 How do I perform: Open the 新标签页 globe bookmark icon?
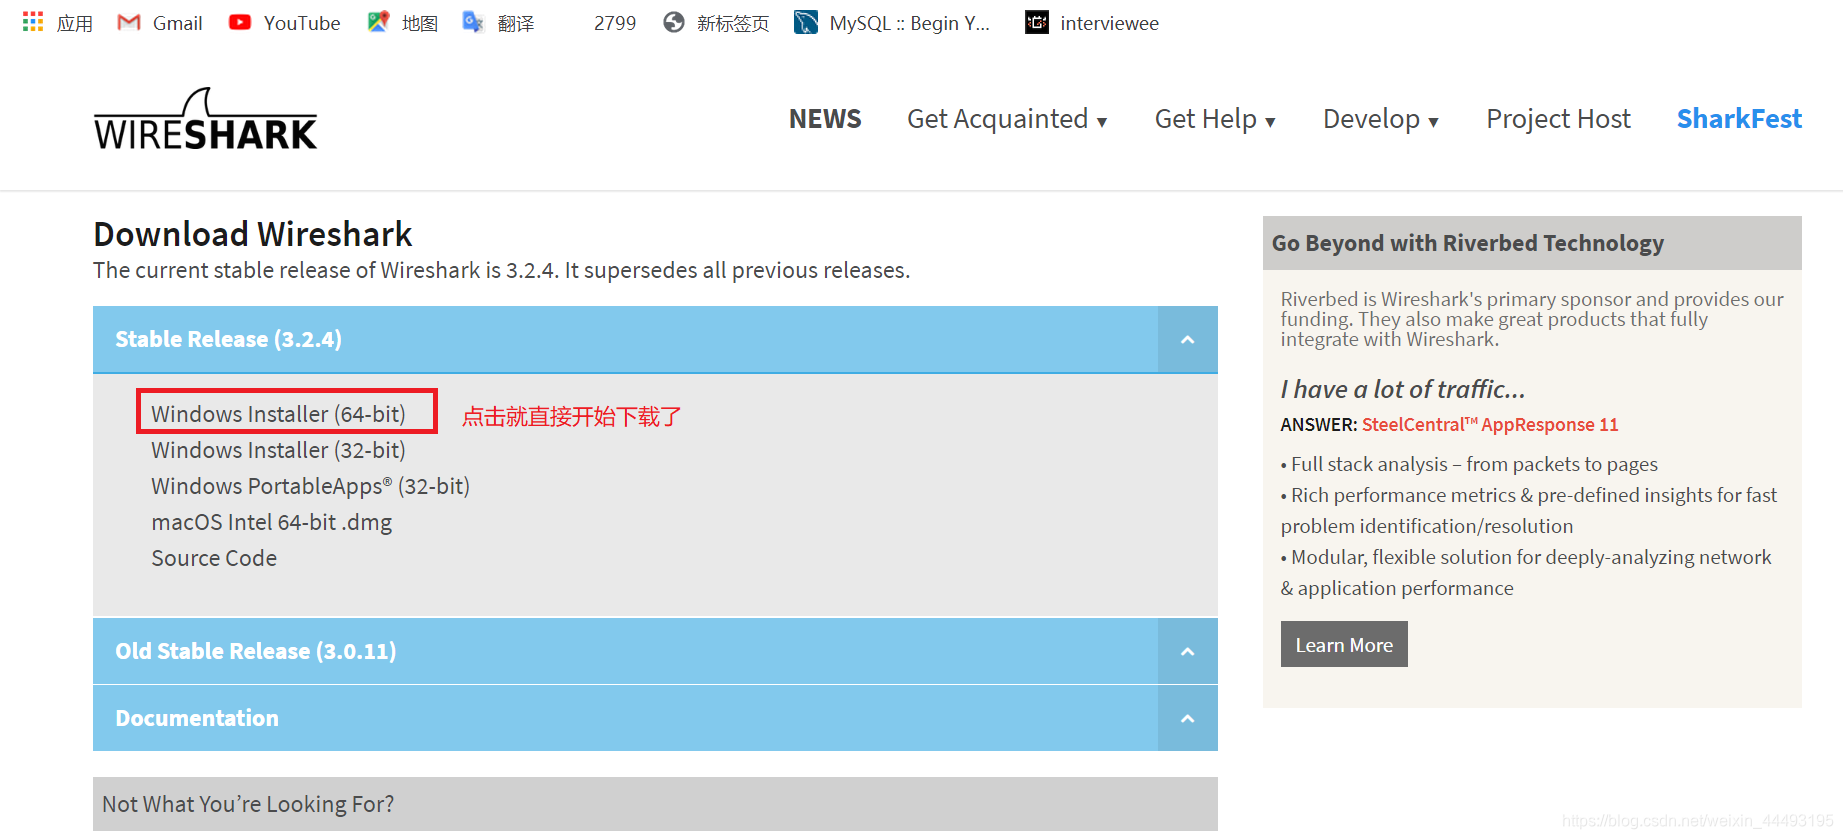tap(674, 22)
